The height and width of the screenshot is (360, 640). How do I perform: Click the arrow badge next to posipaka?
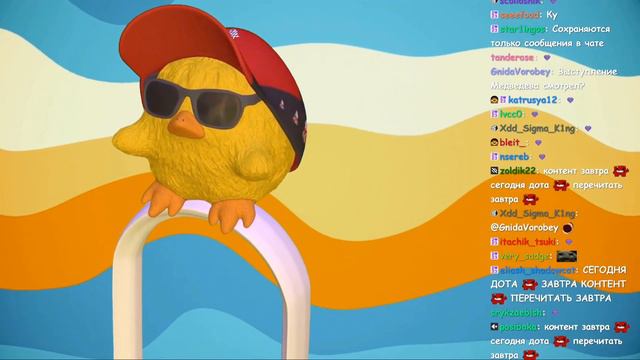(x=494, y=327)
